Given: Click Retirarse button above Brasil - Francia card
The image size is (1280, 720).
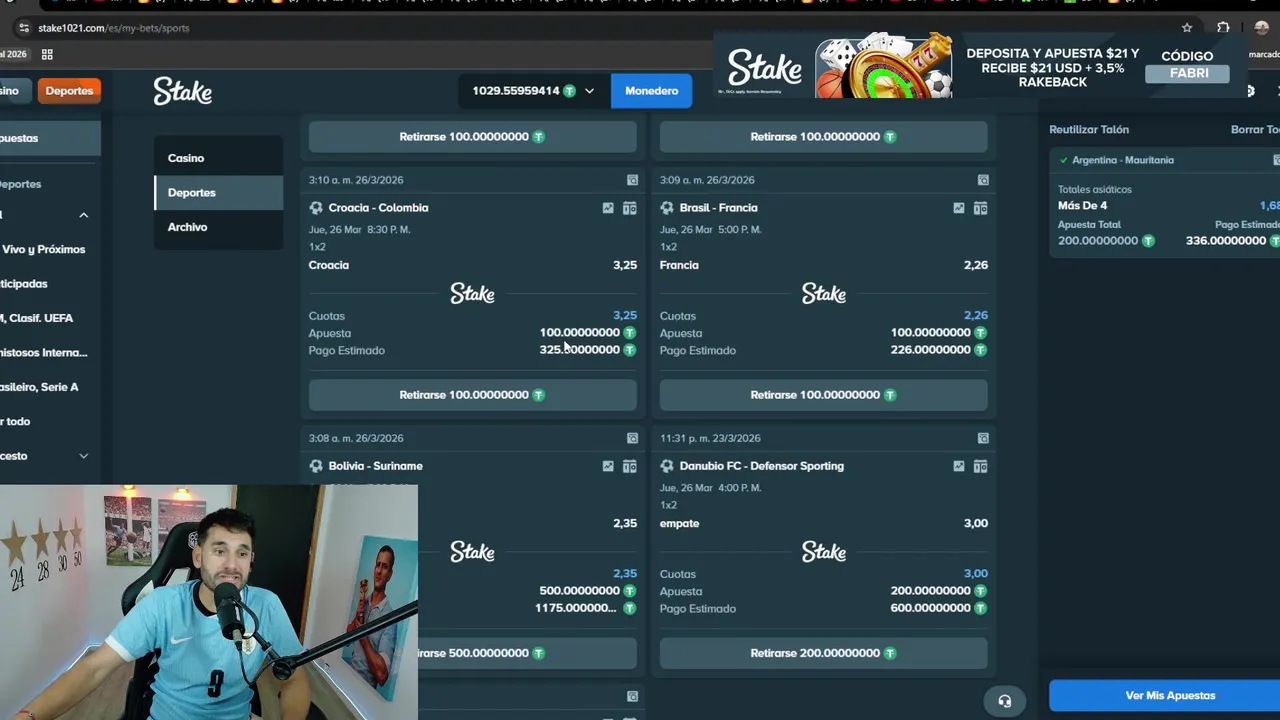Looking at the screenshot, I should [x=823, y=137].
